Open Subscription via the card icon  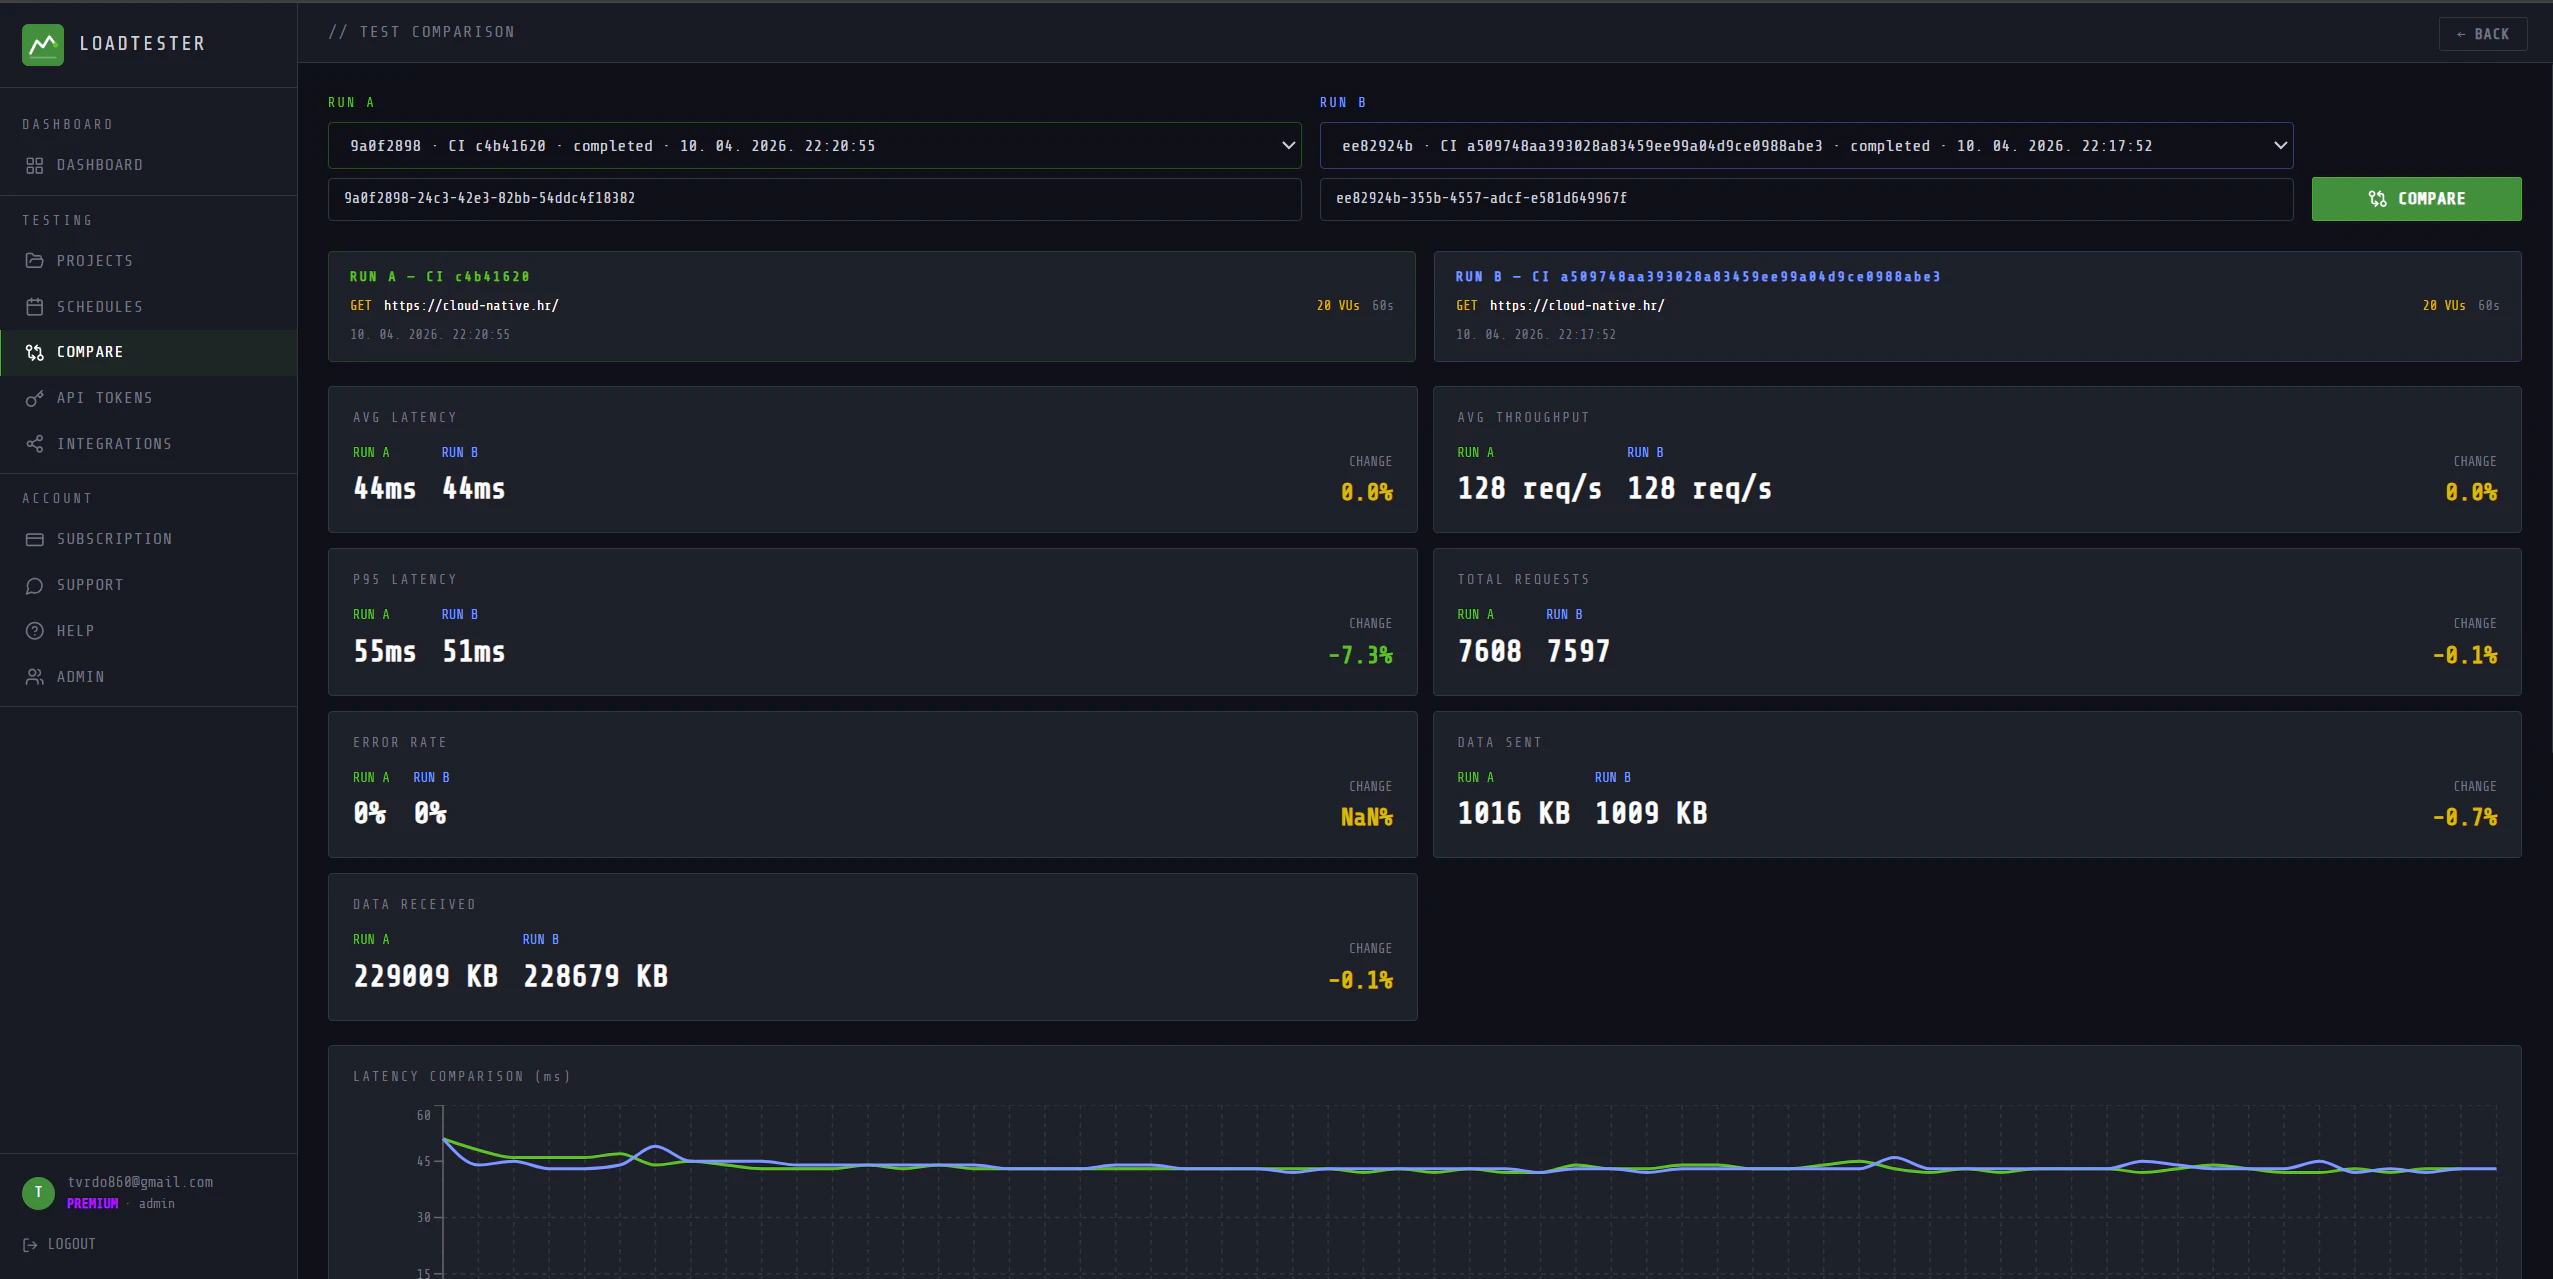pos(35,539)
